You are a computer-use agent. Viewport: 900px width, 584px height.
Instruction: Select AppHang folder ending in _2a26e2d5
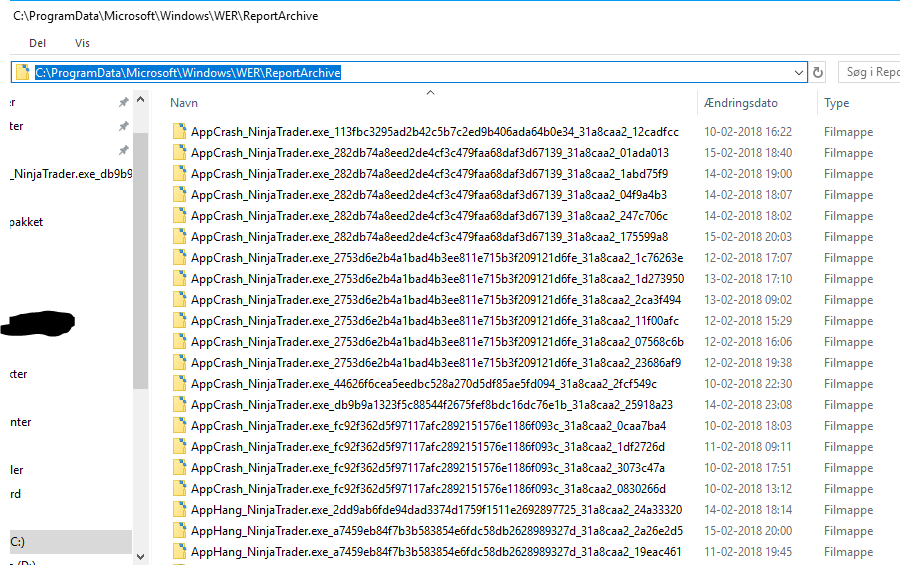(x=437, y=531)
